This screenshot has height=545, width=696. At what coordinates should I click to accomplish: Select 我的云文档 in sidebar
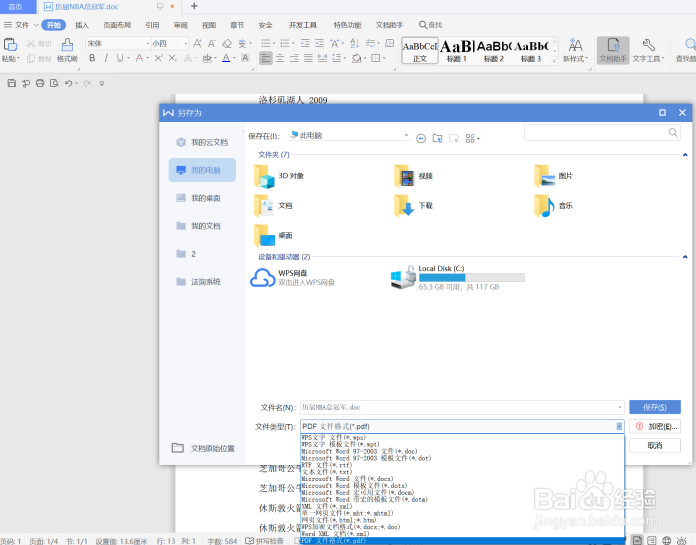click(202, 142)
